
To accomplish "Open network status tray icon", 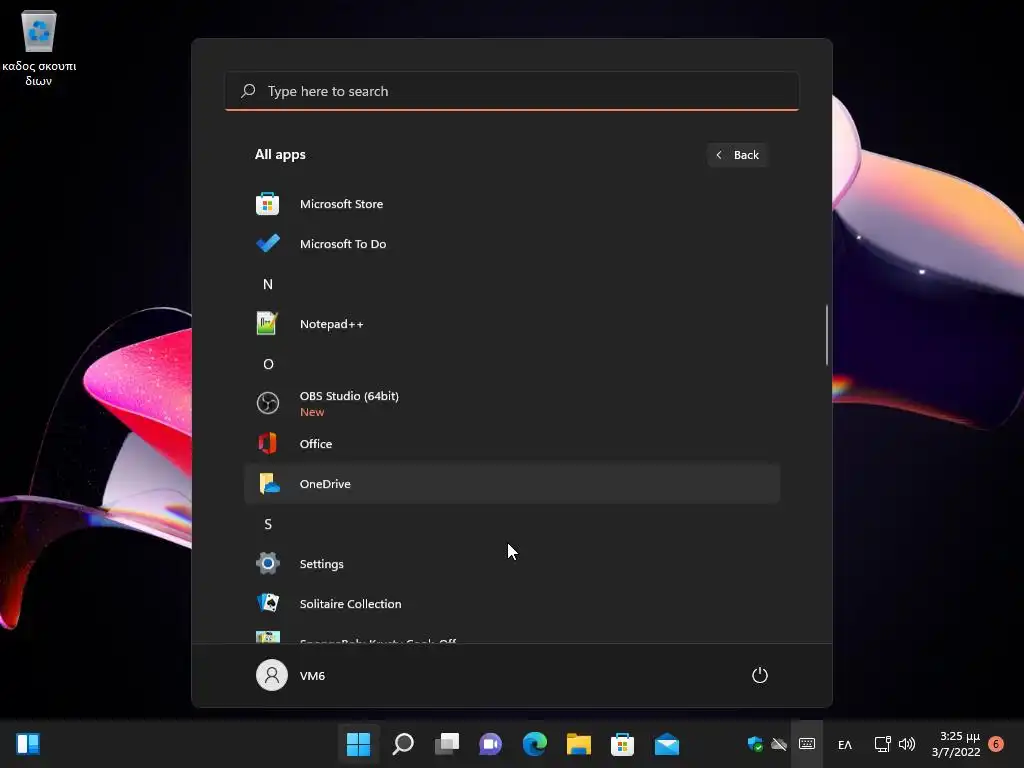I will tap(882, 744).
